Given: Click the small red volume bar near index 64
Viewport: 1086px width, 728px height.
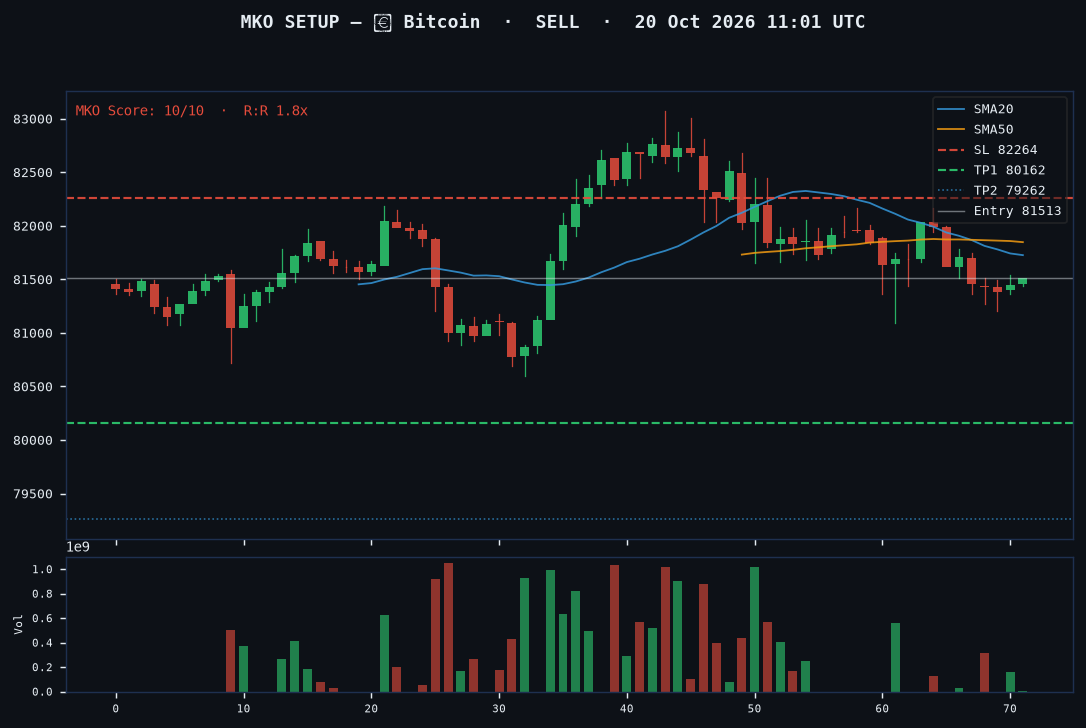Looking at the screenshot, I should point(934,684).
